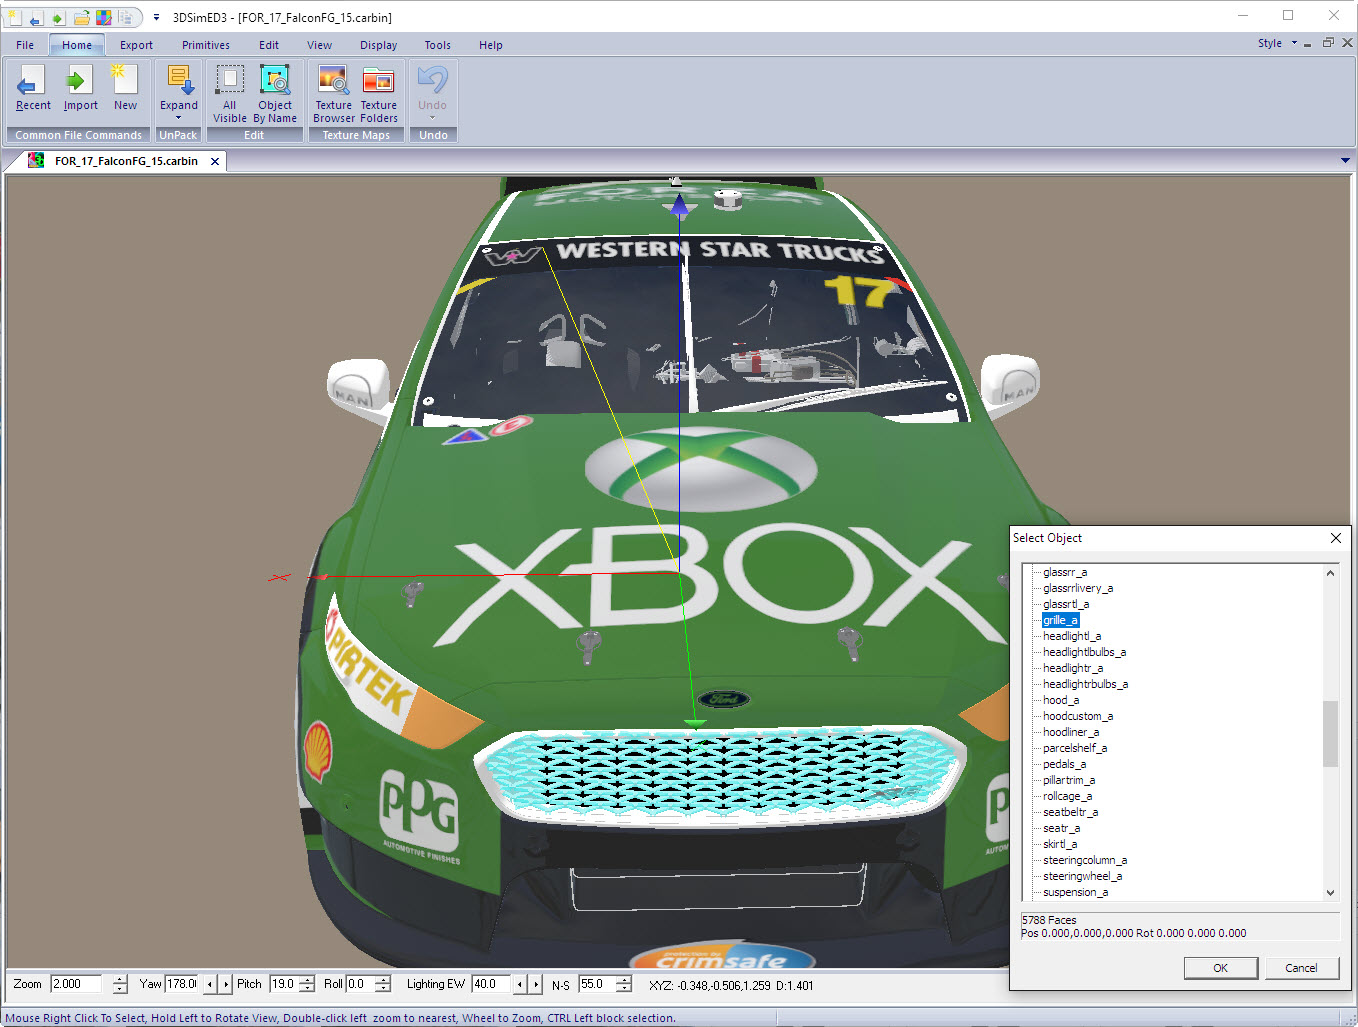Open the Expand unpack command
Viewport: 1358px width, 1027px height.
tap(179, 92)
